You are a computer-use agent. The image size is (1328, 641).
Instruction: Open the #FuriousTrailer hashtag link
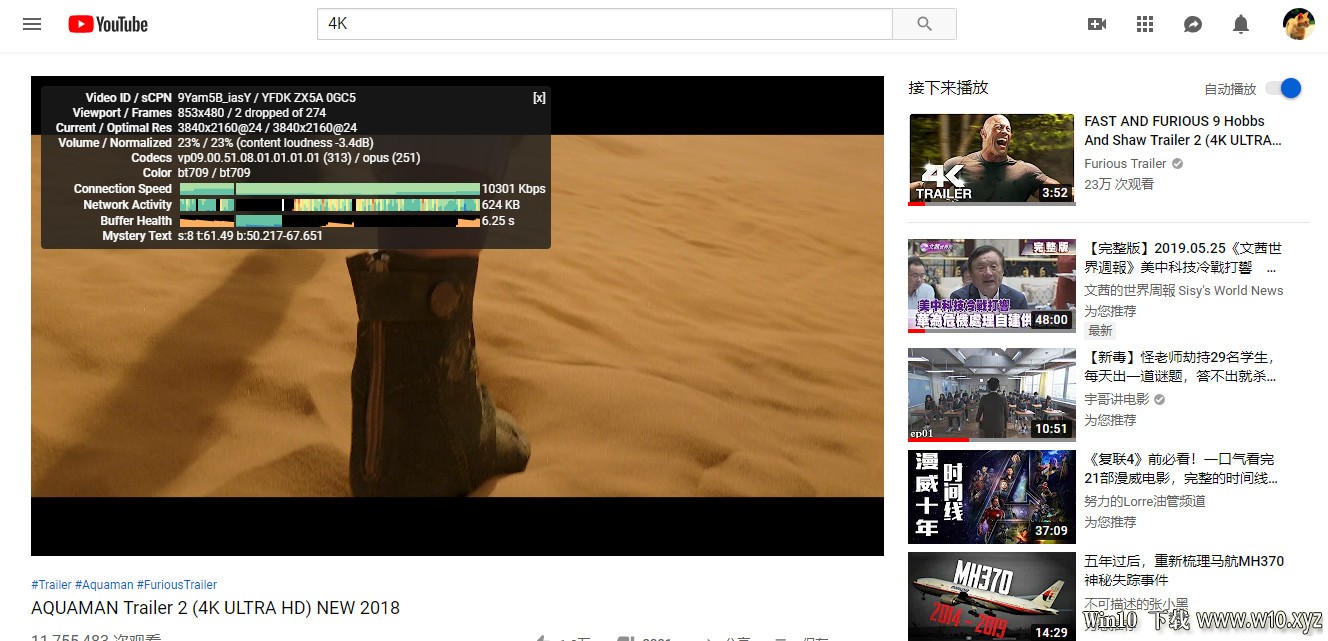177,585
